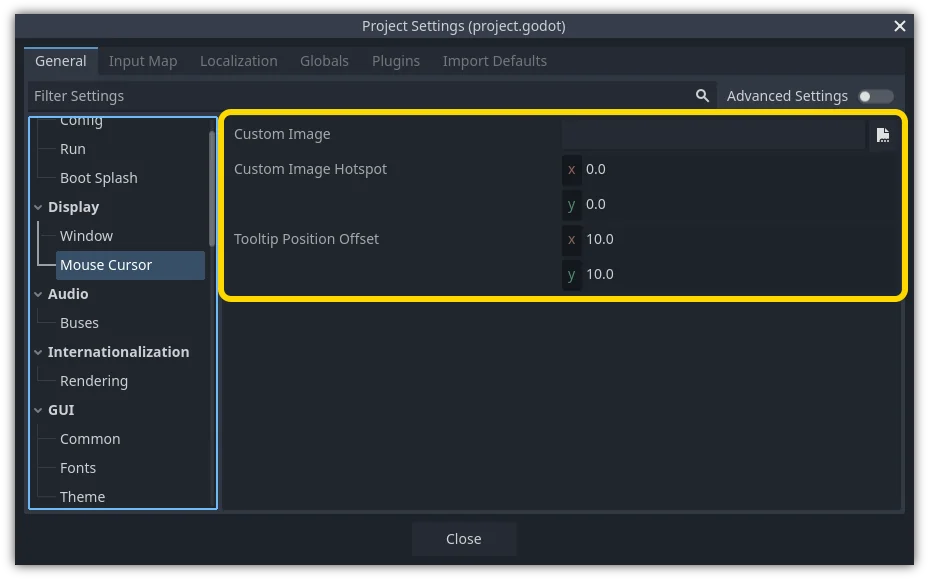
Task: Toggle the Advanced Settings switch
Action: tap(875, 95)
